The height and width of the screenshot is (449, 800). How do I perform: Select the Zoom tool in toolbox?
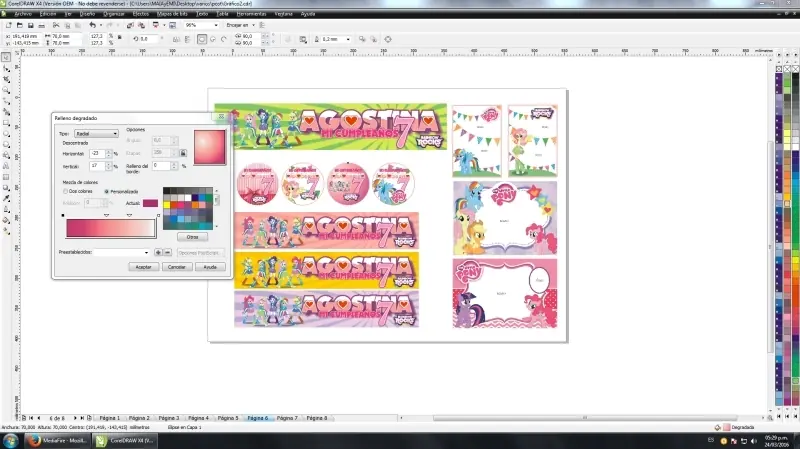pyautogui.click(x=6, y=90)
